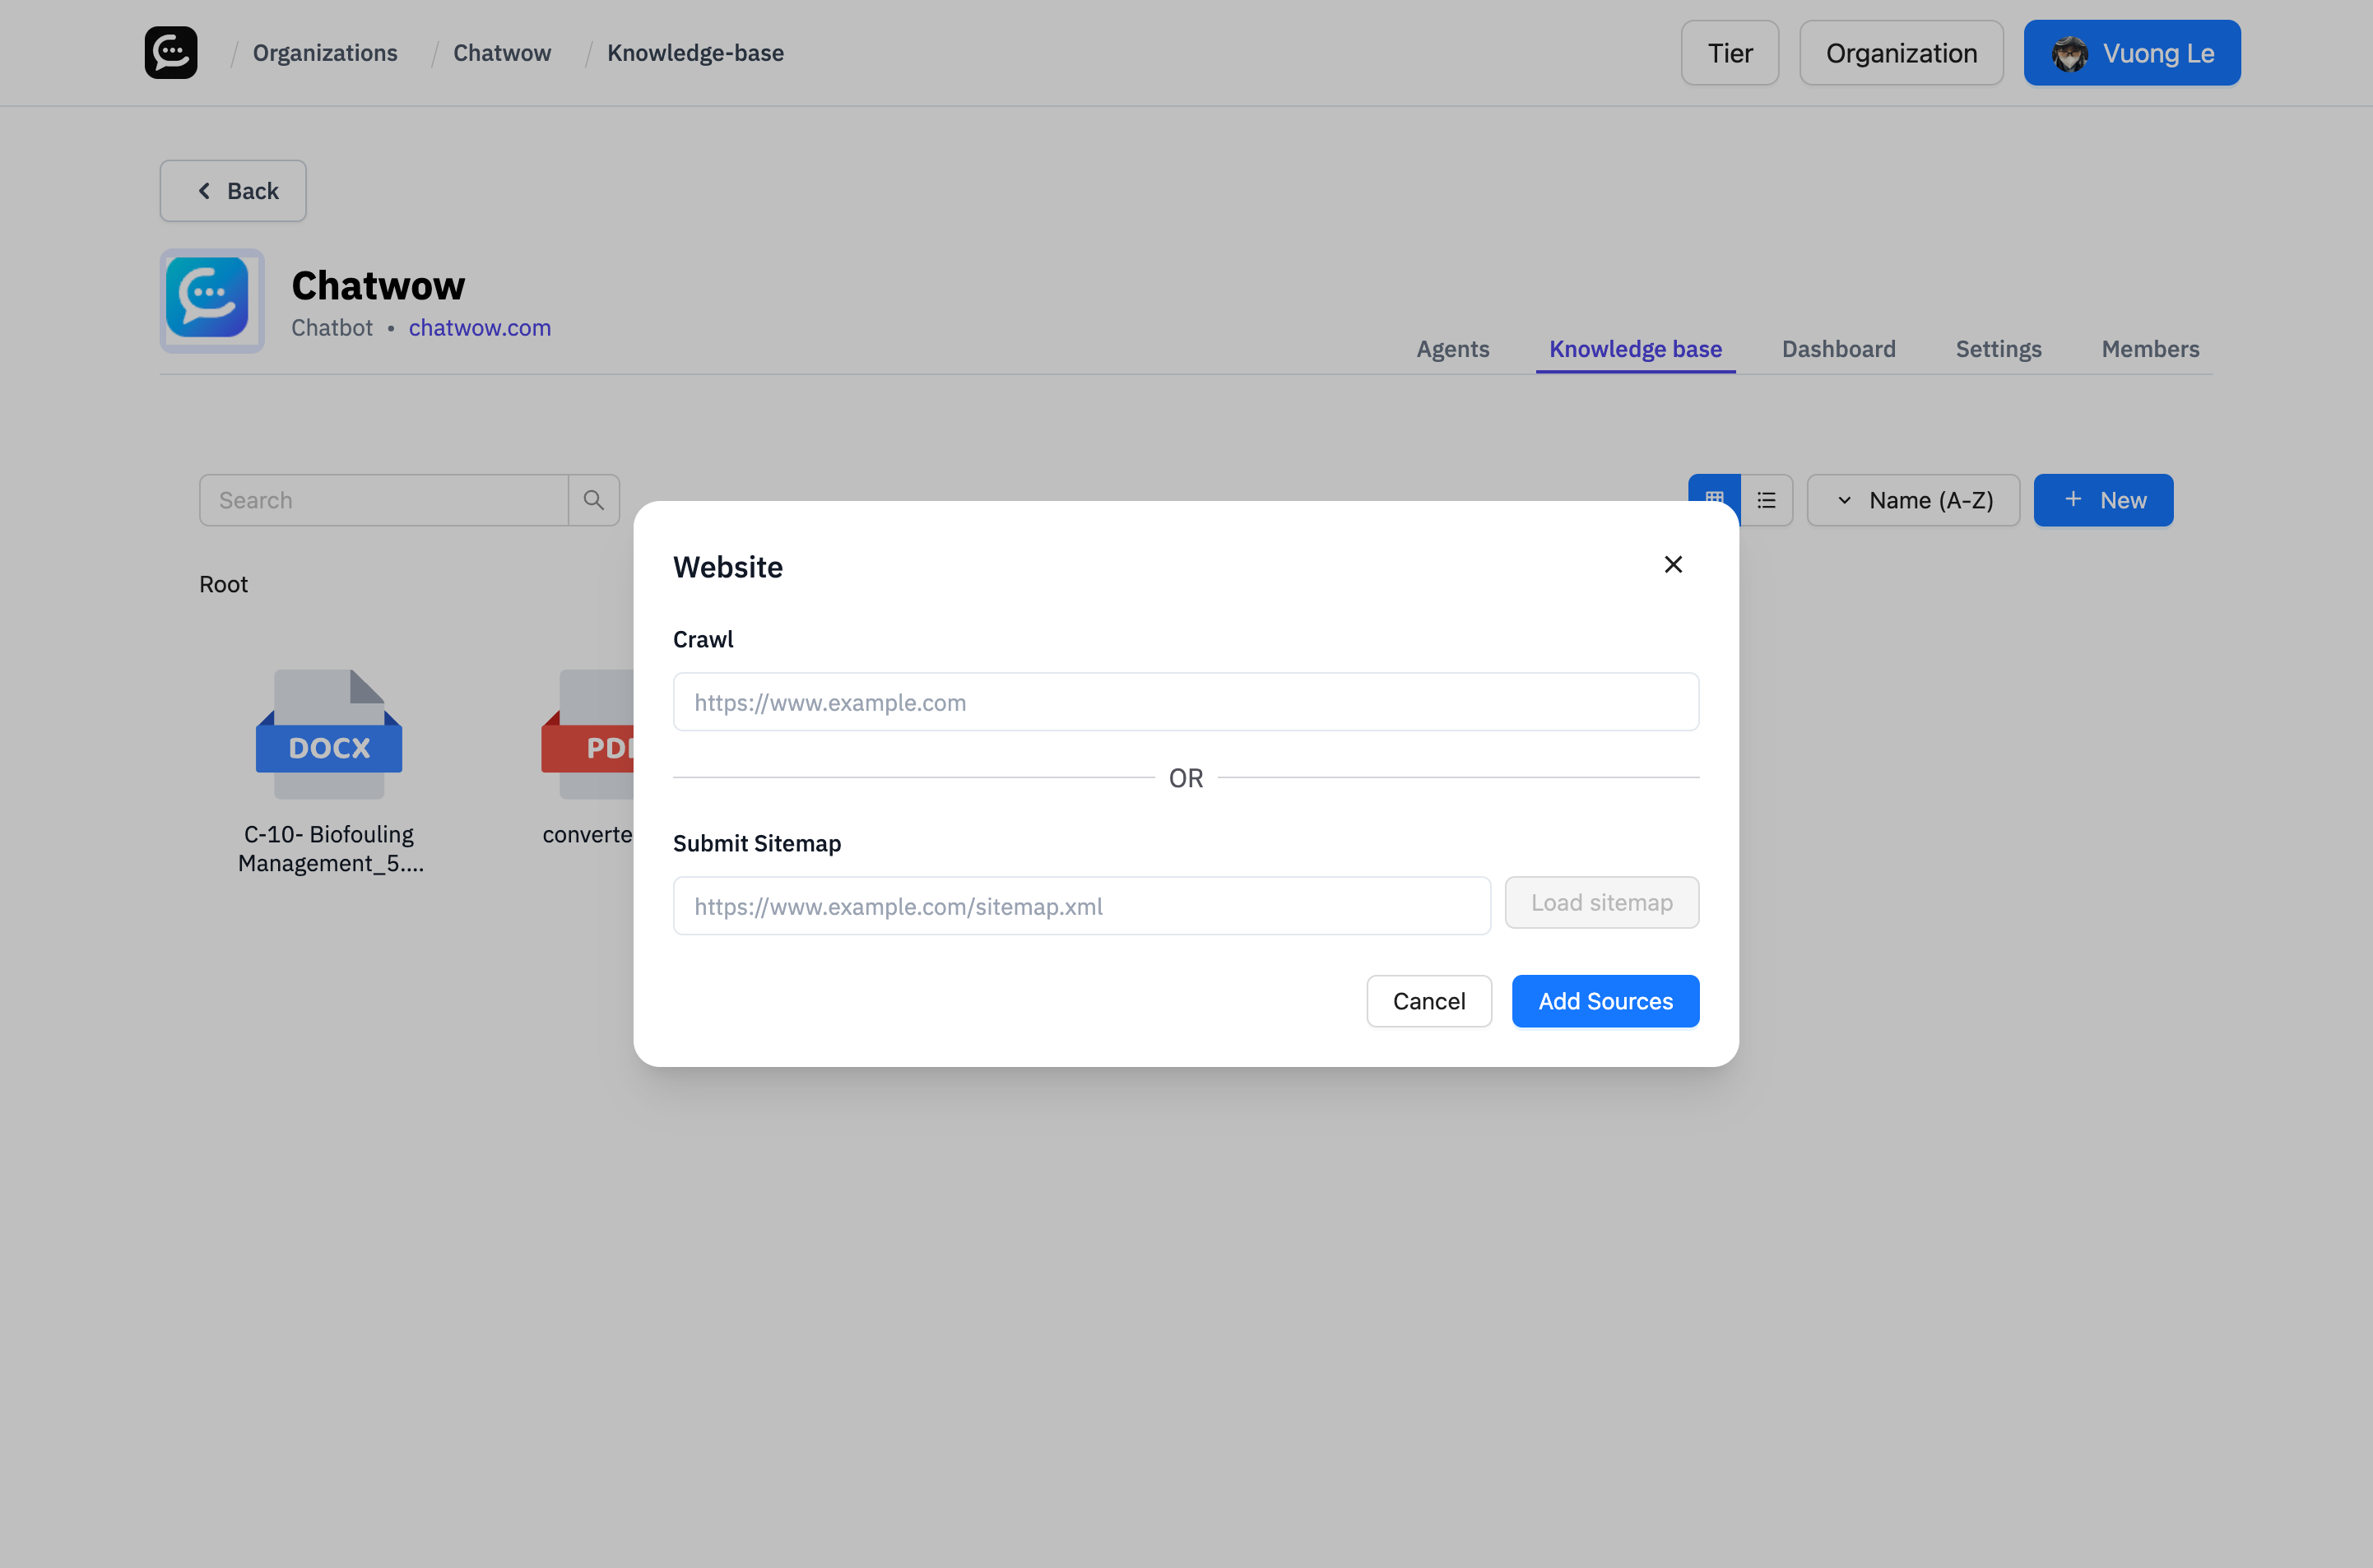The image size is (2373, 1568).
Task: Click the Add Sources button
Action: click(1605, 1000)
